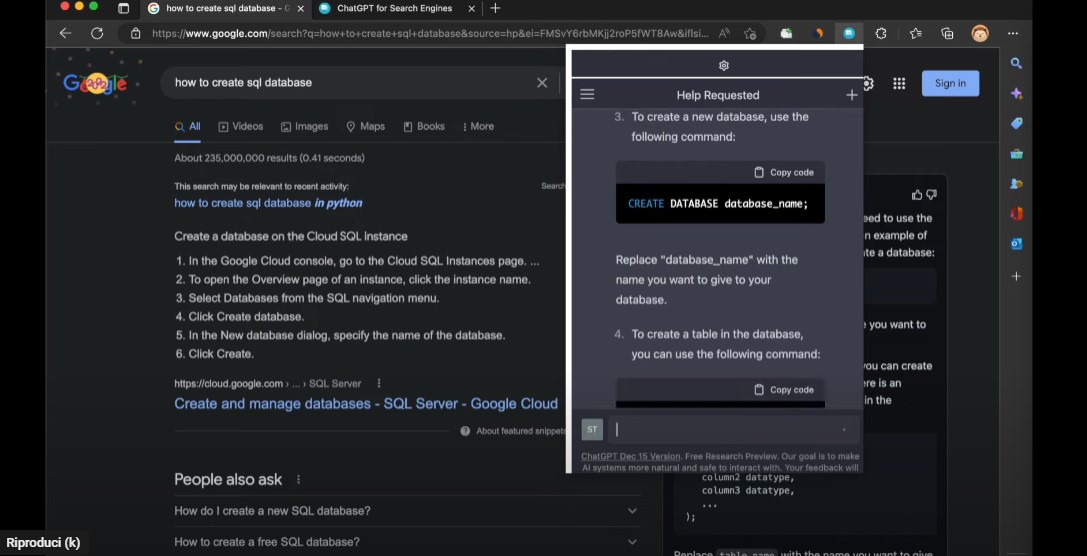
Task: Click the Google search query field
Action: click(x=354, y=82)
